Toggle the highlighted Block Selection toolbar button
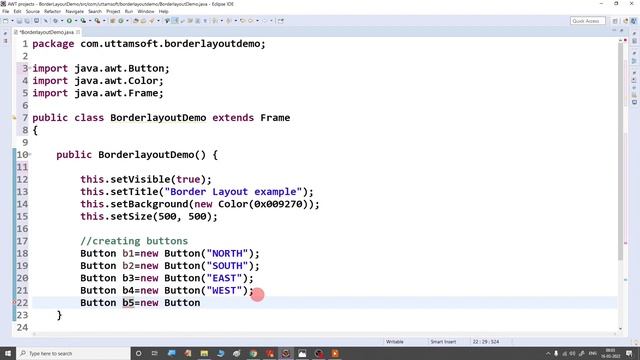The height and width of the screenshot is (360, 640). click(x=175, y=21)
